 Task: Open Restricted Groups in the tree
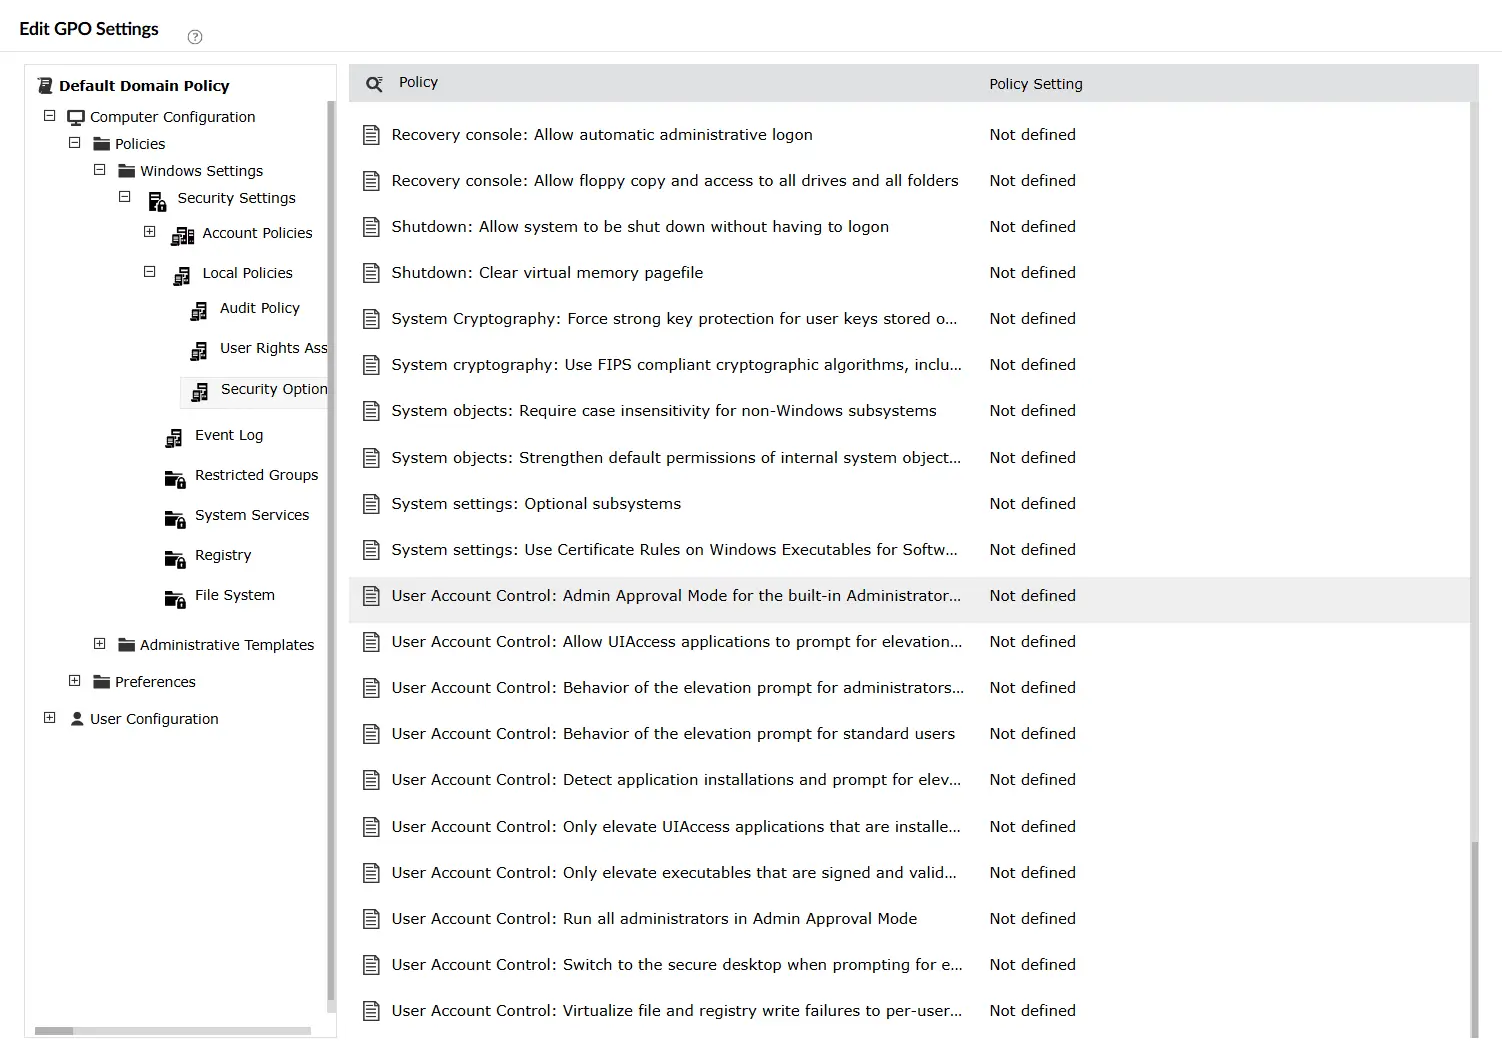pos(257,475)
